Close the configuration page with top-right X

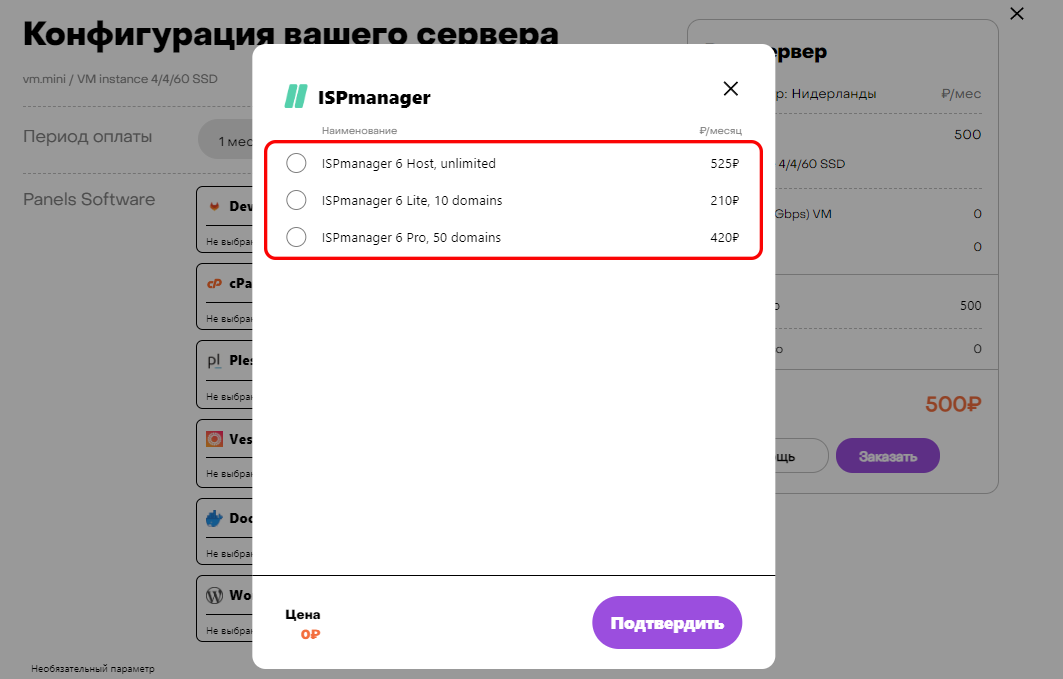click(1017, 14)
